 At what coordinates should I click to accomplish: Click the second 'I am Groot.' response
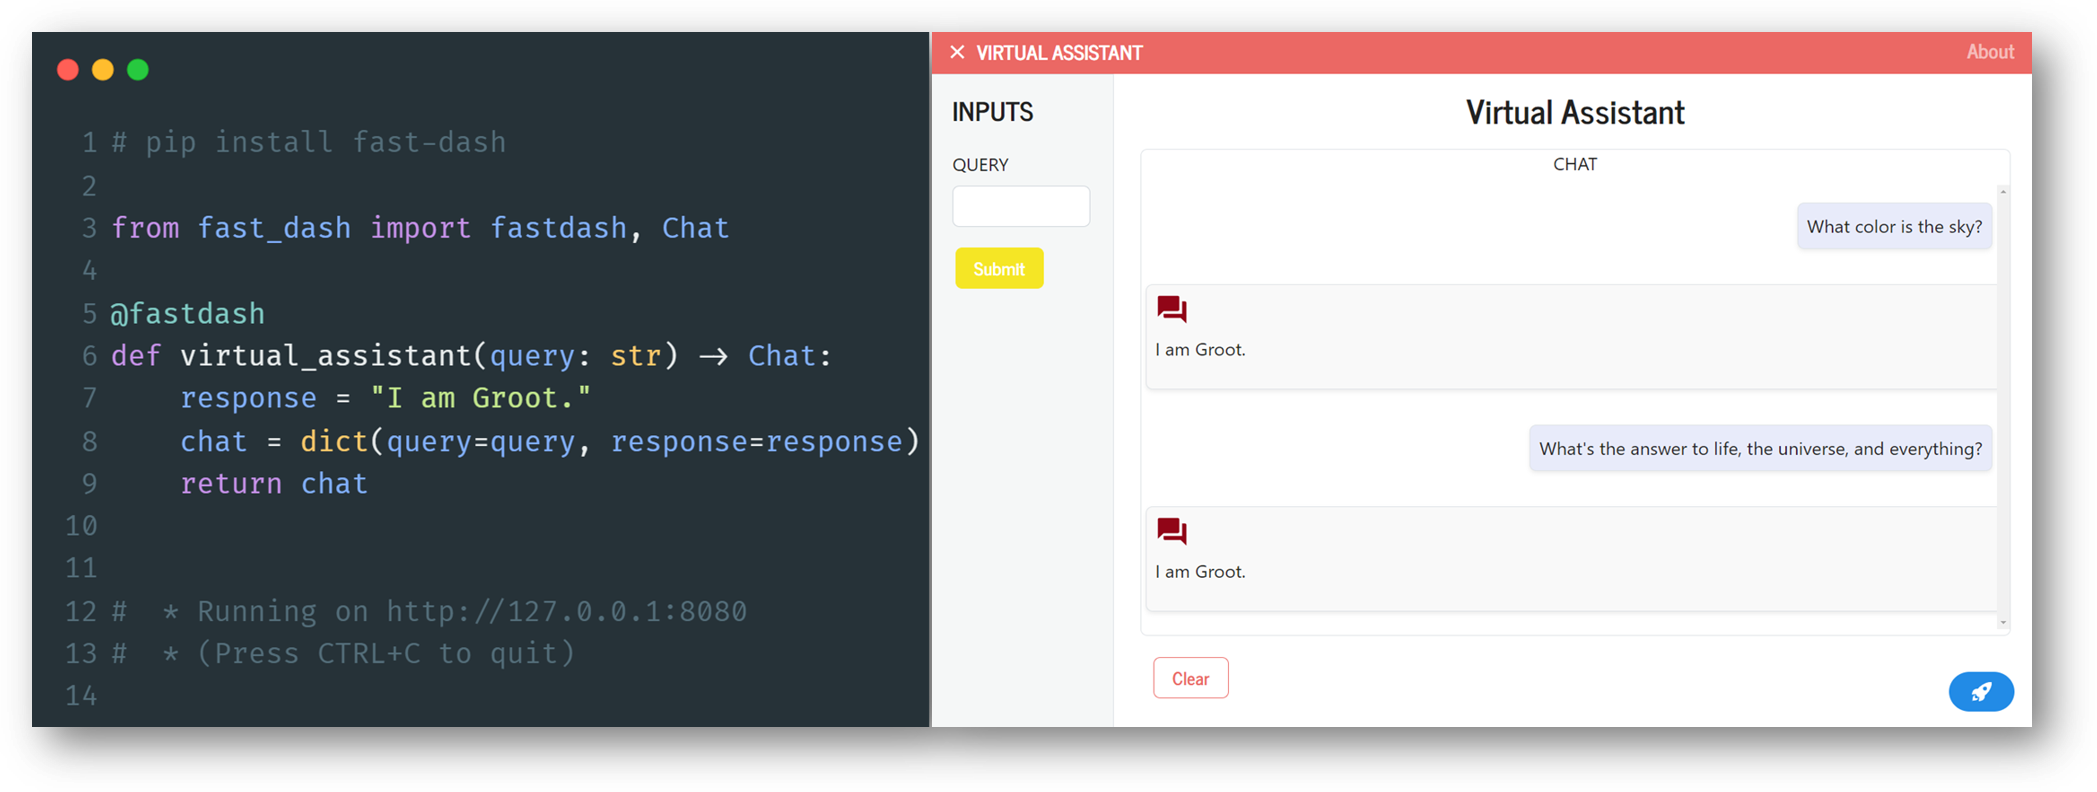tap(1200, 572)
